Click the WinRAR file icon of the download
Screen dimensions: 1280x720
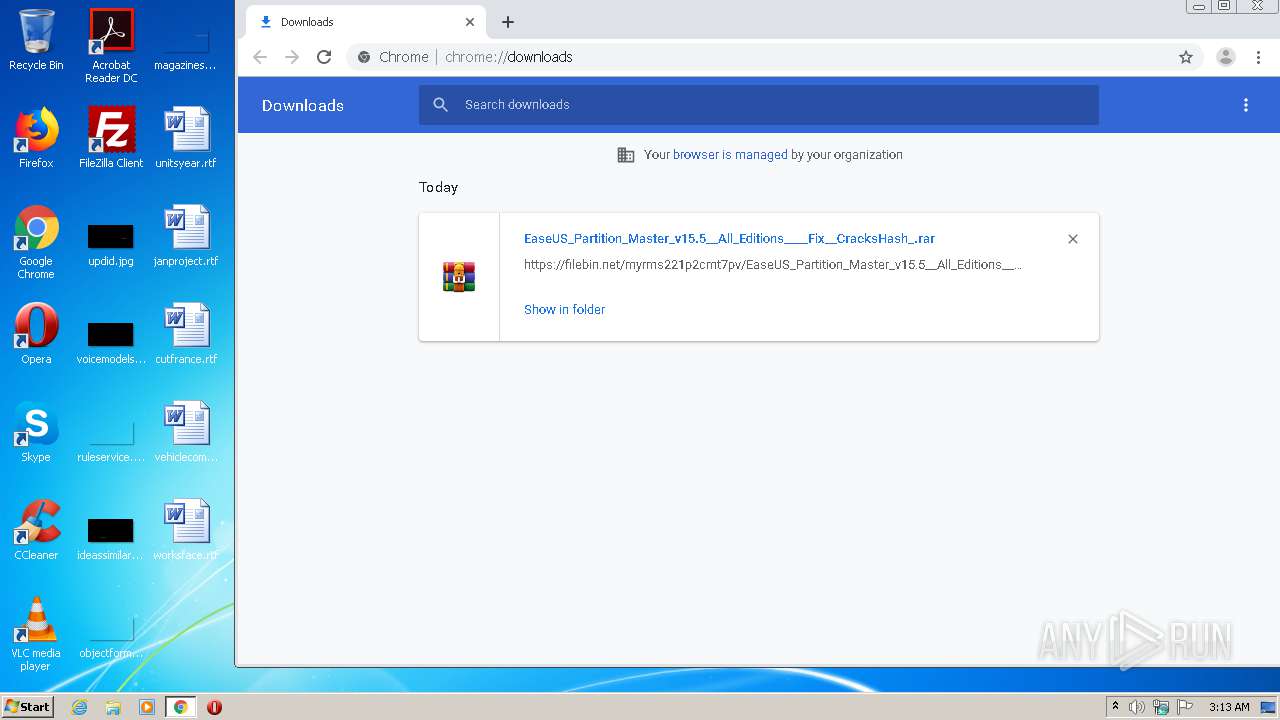pos(459,277)
